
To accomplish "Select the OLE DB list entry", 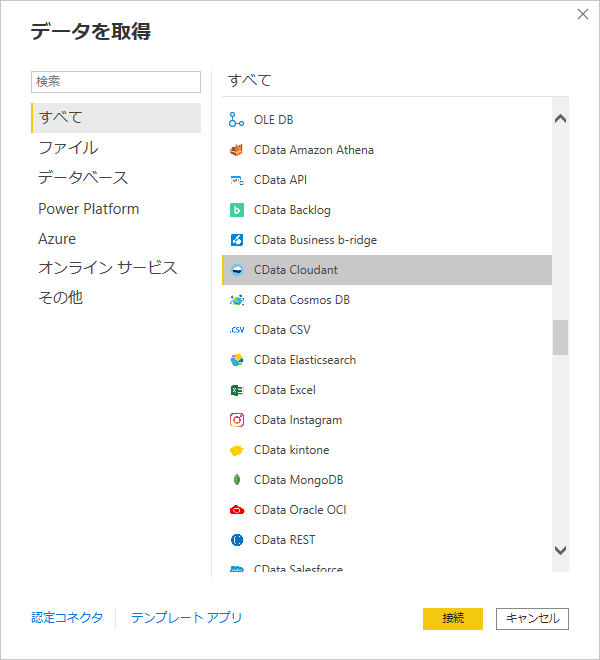I will pos(387,120).
